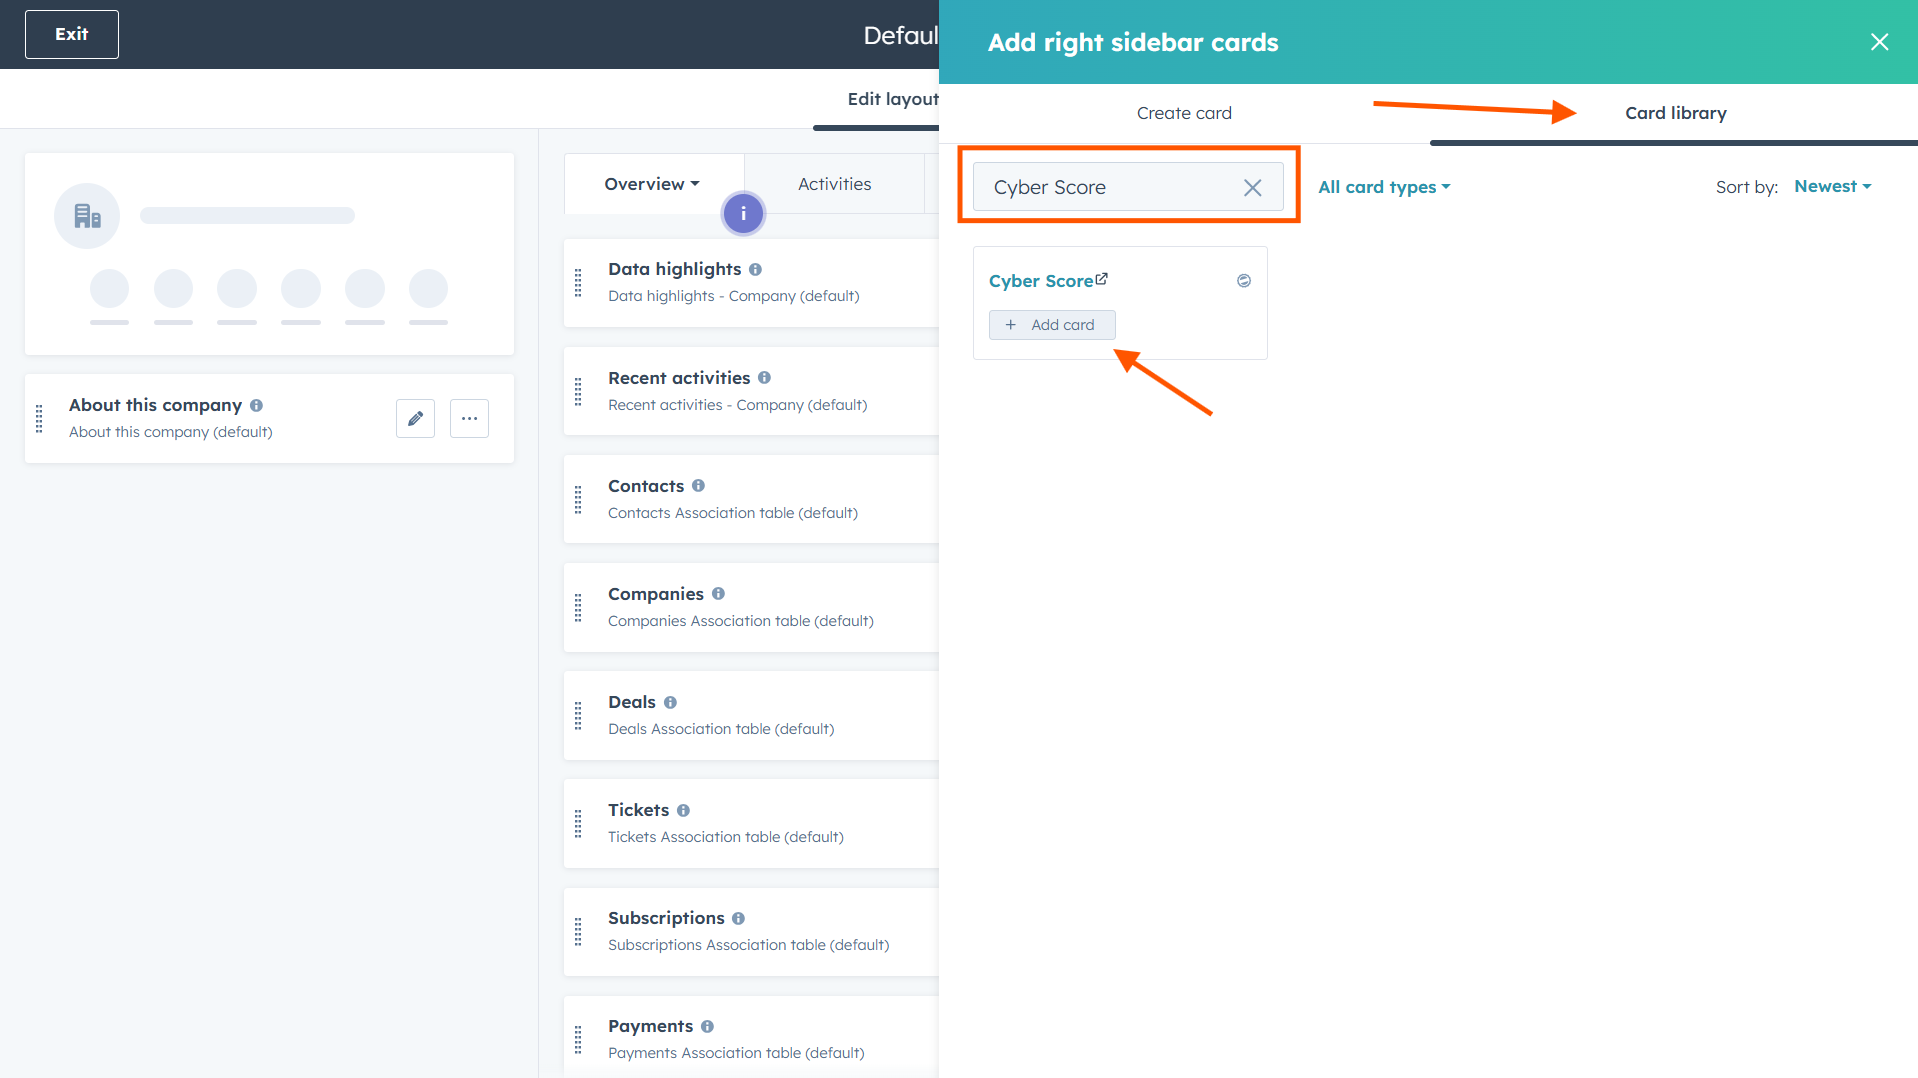Click info icon beside About this company

click(257, 405)
